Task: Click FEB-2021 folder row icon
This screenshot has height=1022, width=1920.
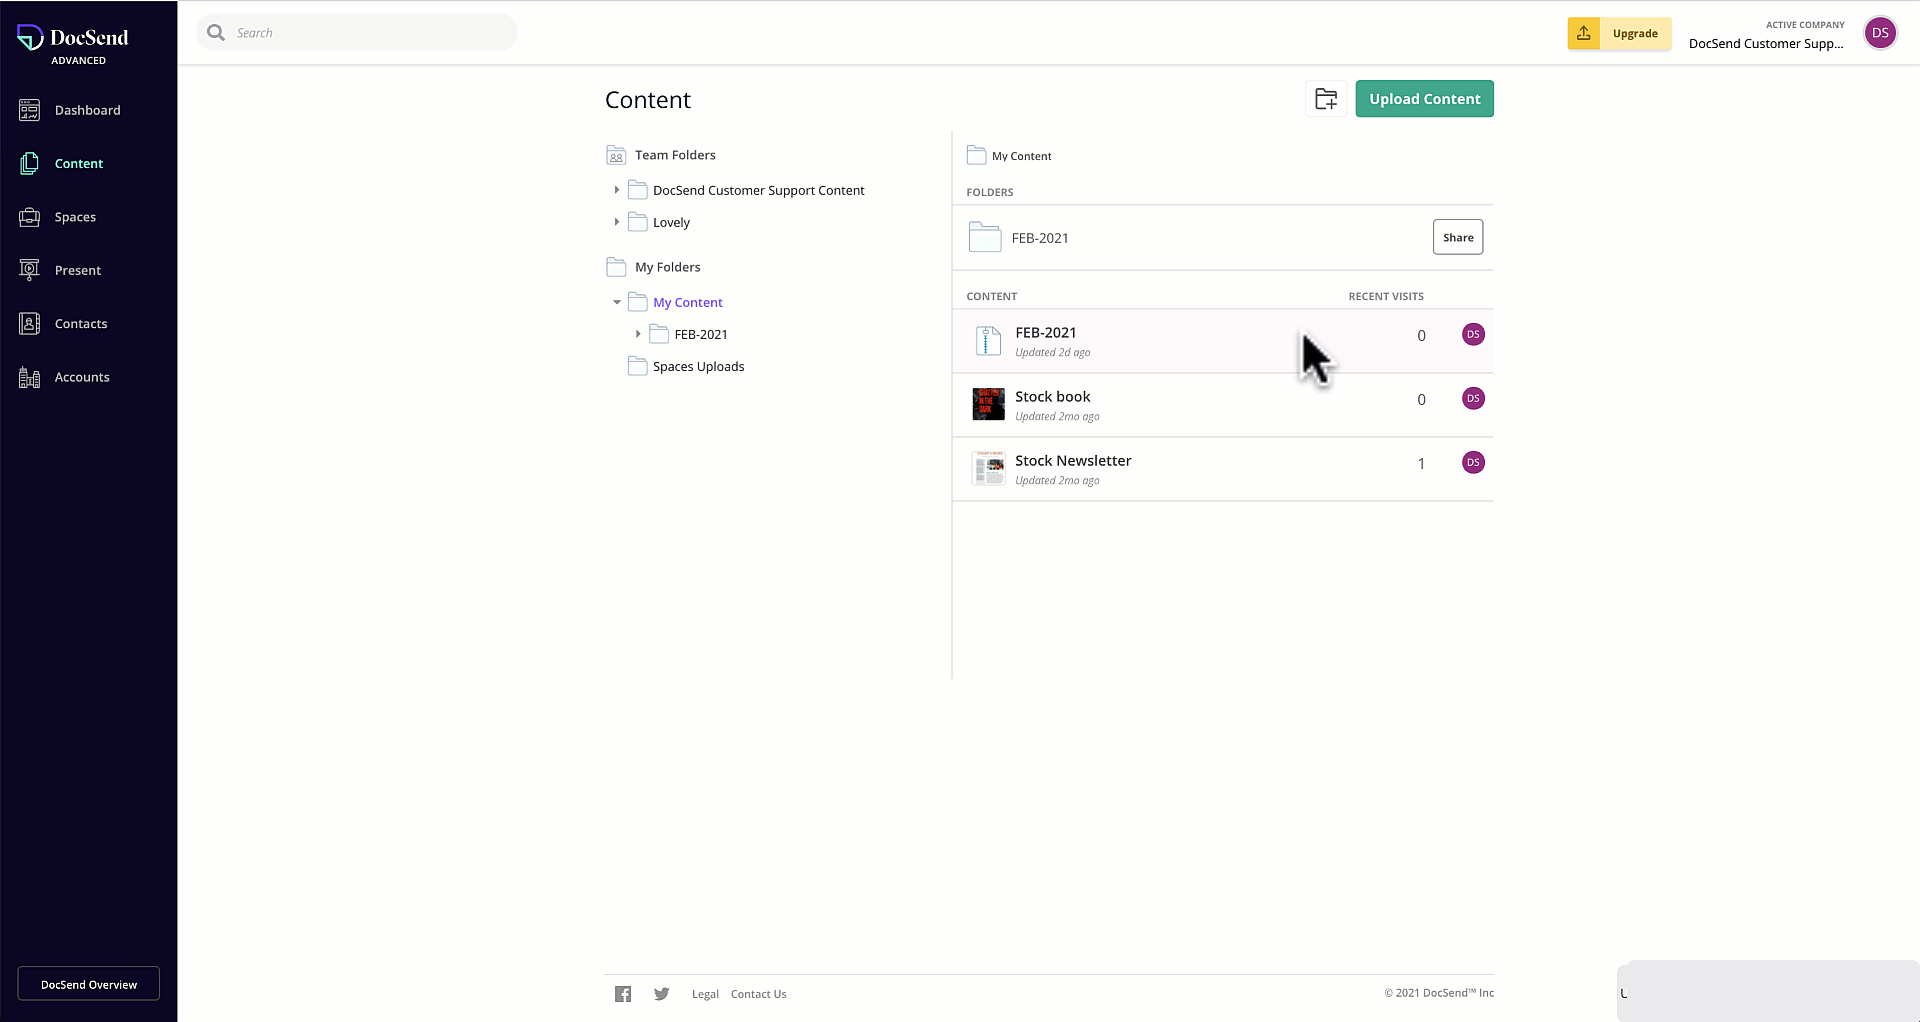Action: tap(985, 237)
